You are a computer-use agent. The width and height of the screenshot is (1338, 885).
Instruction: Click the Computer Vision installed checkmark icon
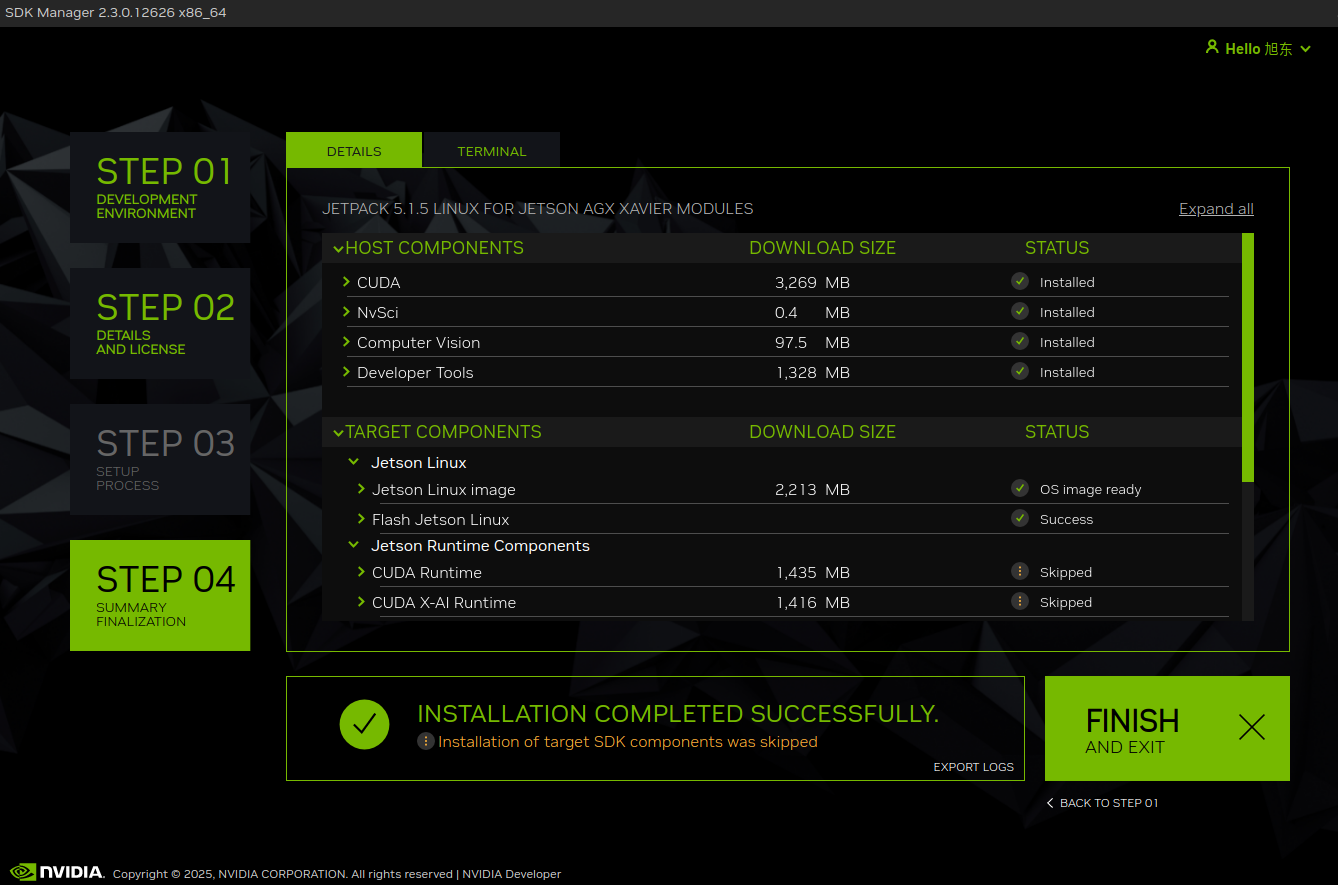pyautogui.click(x=1019, y=341)
